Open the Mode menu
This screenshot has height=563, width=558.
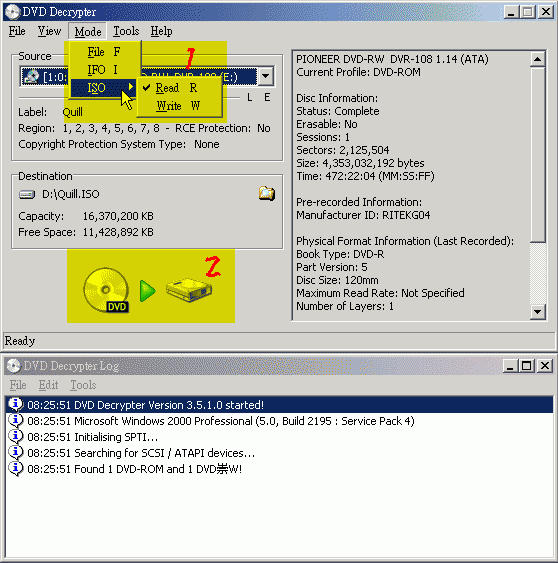(88, 32)
